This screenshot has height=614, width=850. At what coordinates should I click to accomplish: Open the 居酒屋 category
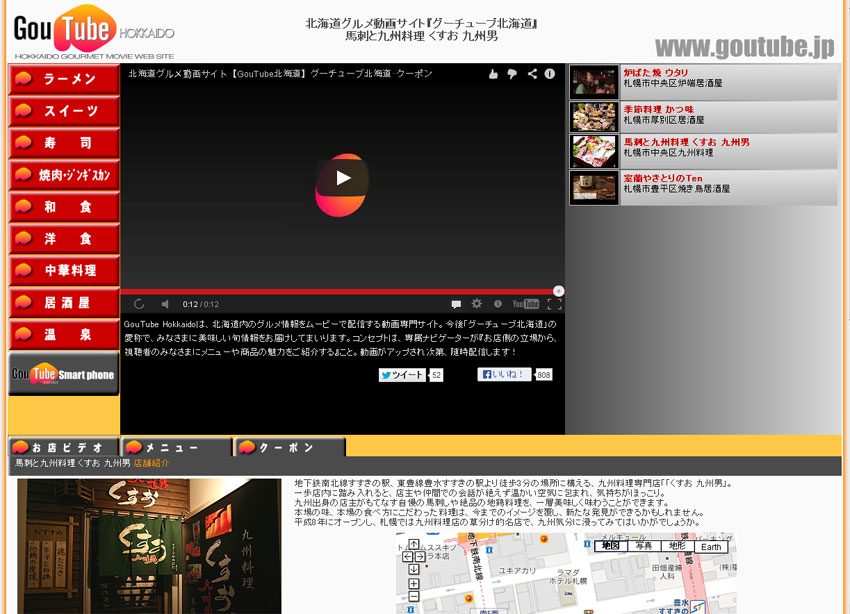click(64, 302)
